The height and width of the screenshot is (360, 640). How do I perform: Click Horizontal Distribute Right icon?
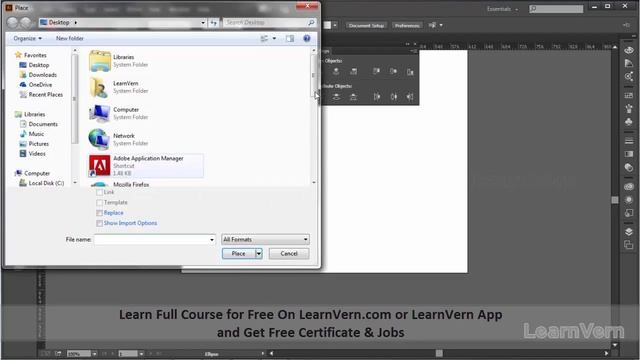point(410,97)
